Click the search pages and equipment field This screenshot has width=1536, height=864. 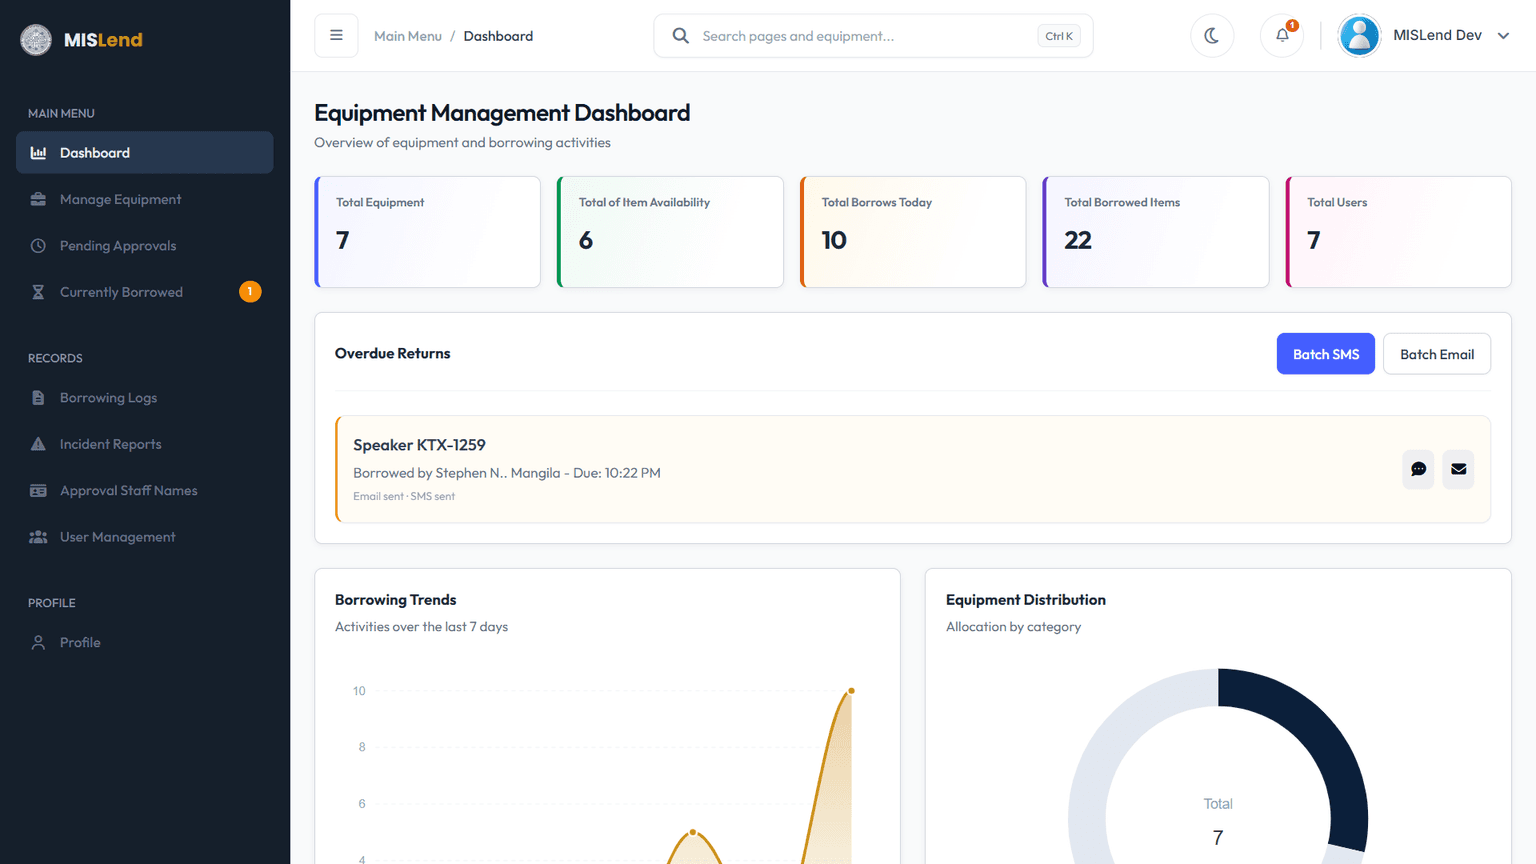873,36
